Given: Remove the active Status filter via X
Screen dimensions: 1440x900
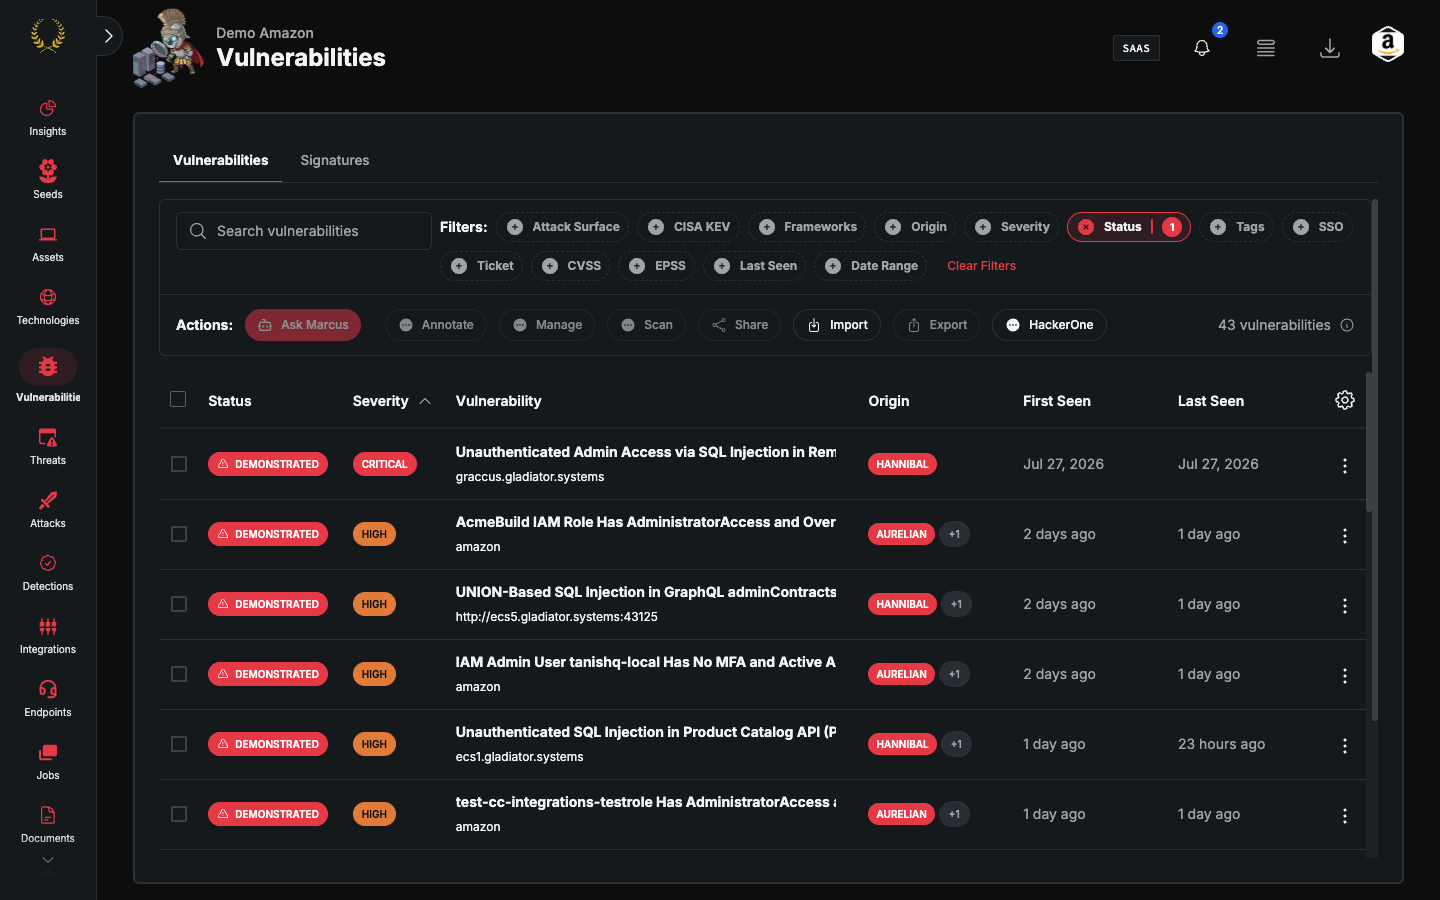Looking at the screenshot, I should tap(1086, 227).
